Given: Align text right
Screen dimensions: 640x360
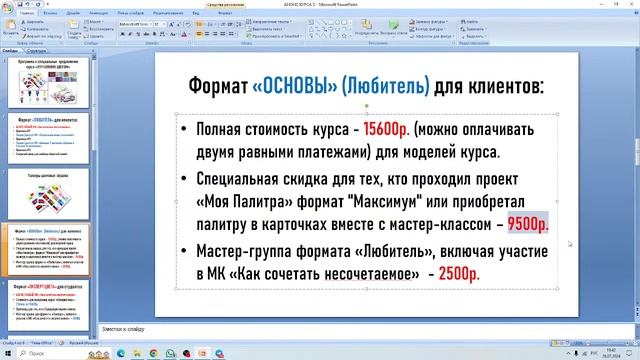Looking at the screenshot, I should 215,34.
